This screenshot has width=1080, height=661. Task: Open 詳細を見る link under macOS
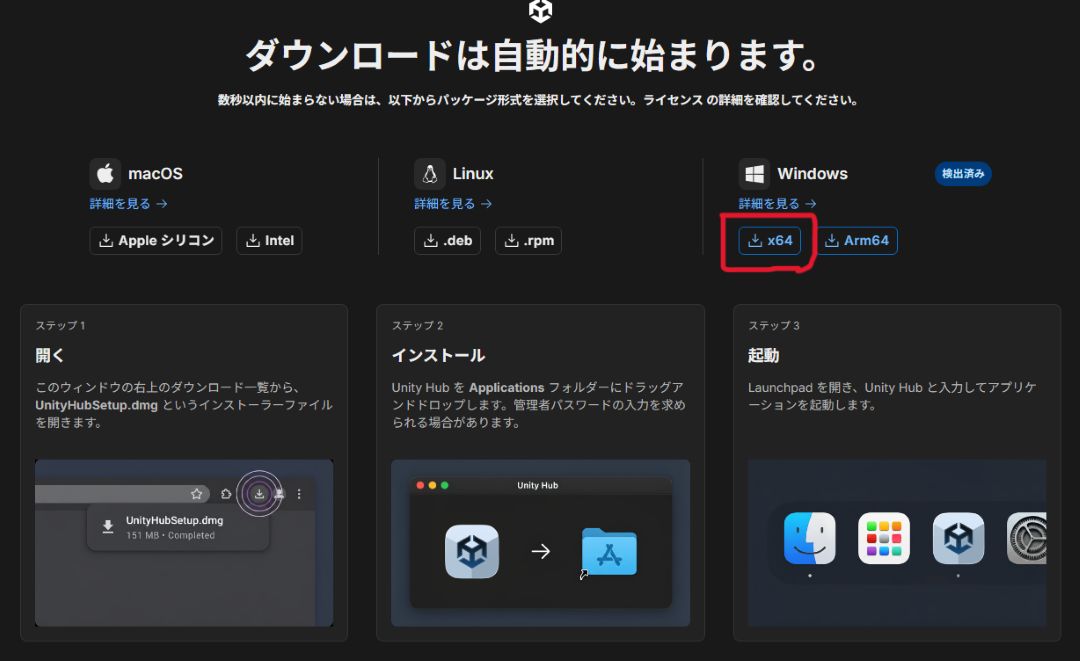(x=128, y=204)
